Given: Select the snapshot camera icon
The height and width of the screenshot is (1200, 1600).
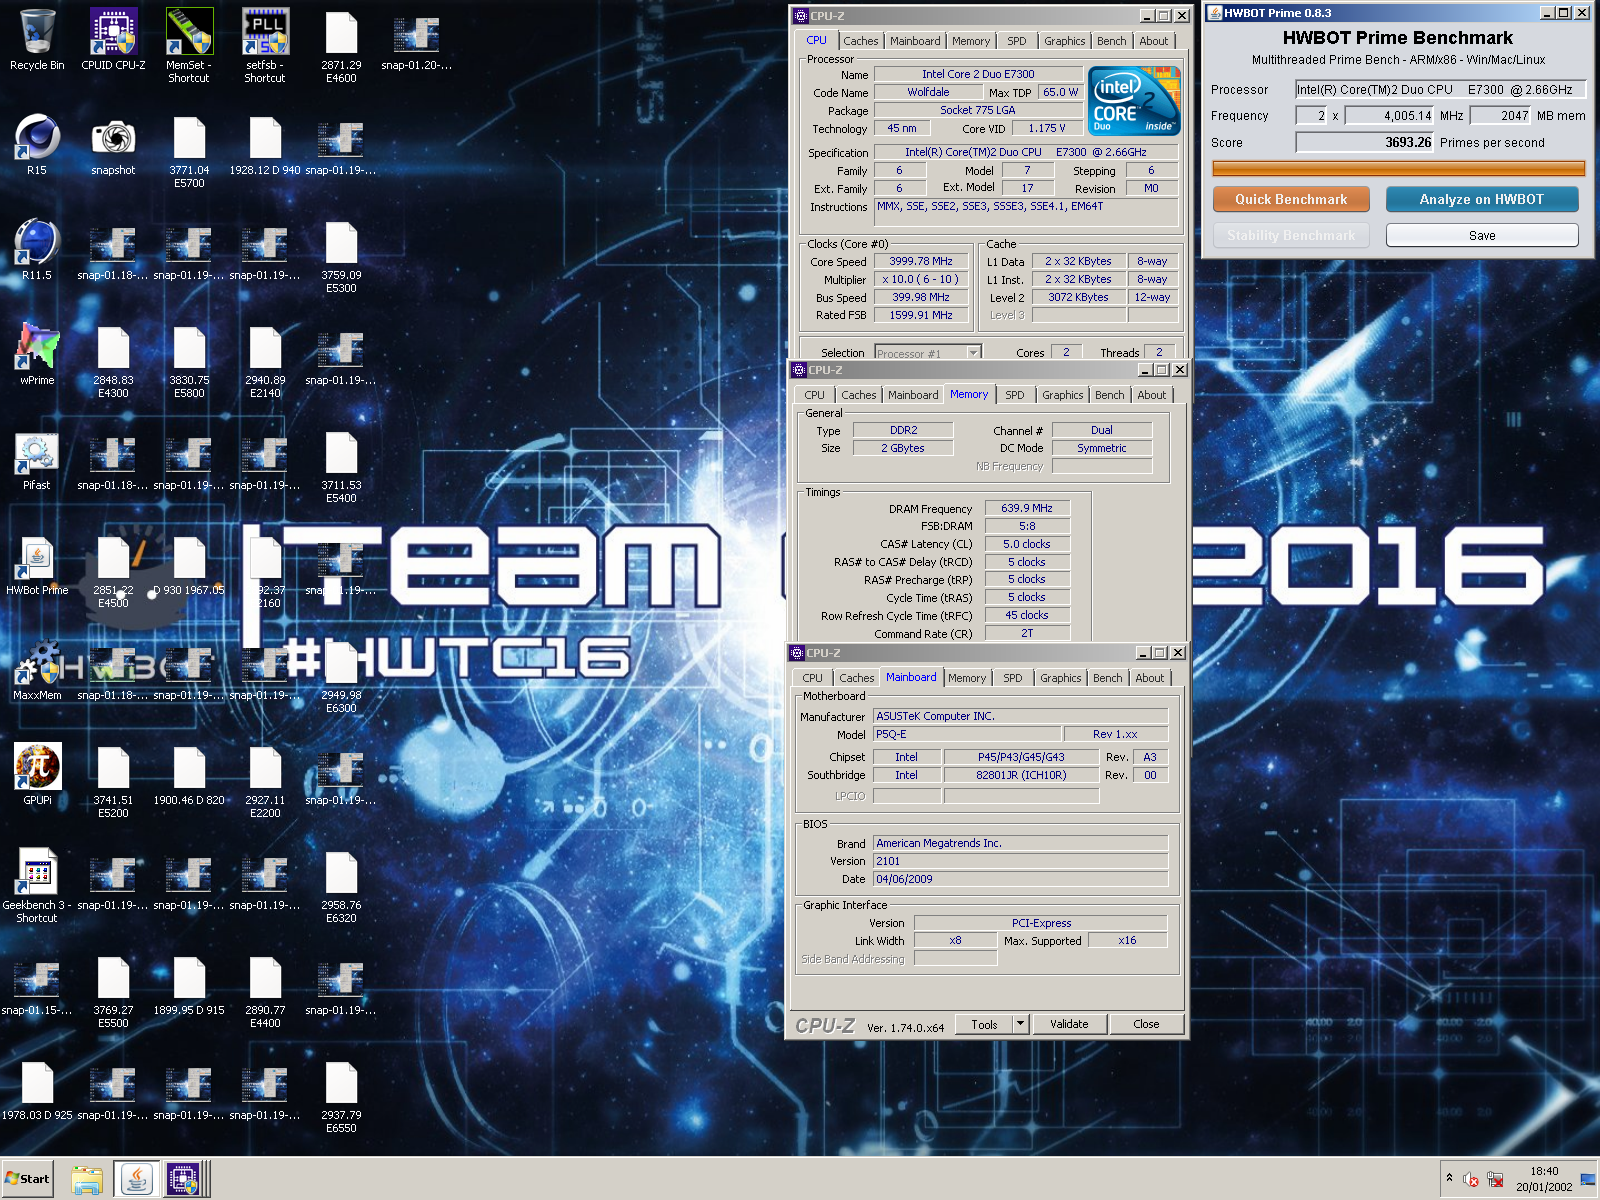Looking at the screenshot, I should (113, 145).
